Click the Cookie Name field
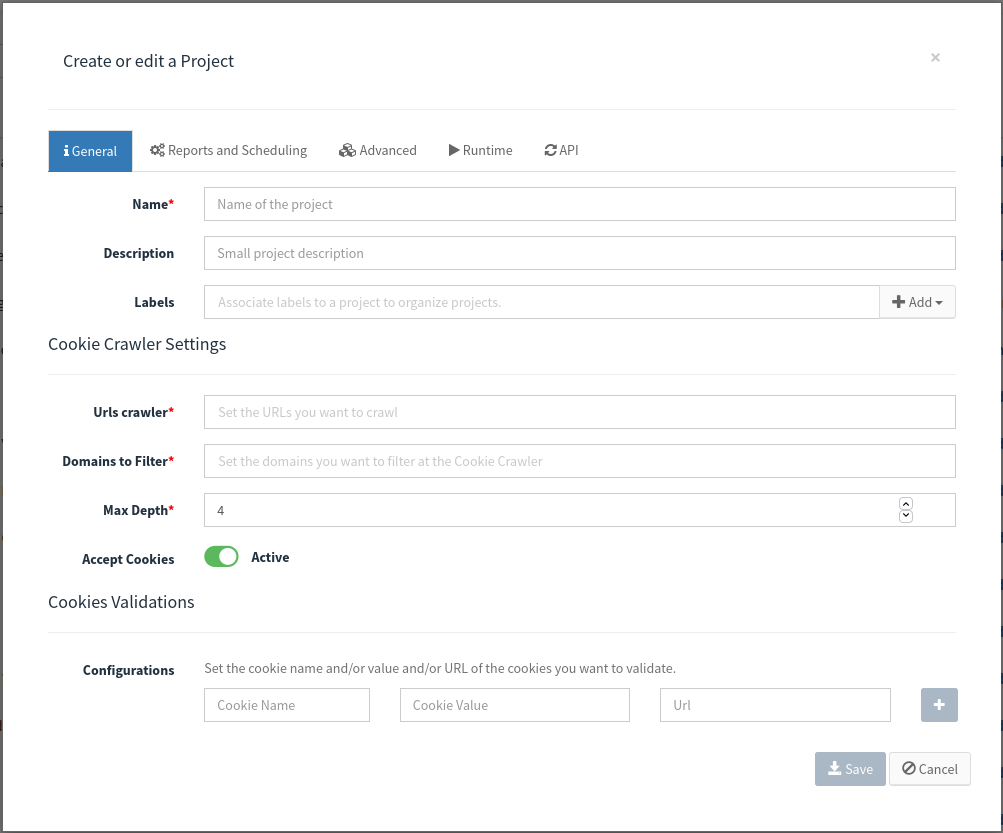The width and height of the screenshot is (1003, 833). pos(287,705)
